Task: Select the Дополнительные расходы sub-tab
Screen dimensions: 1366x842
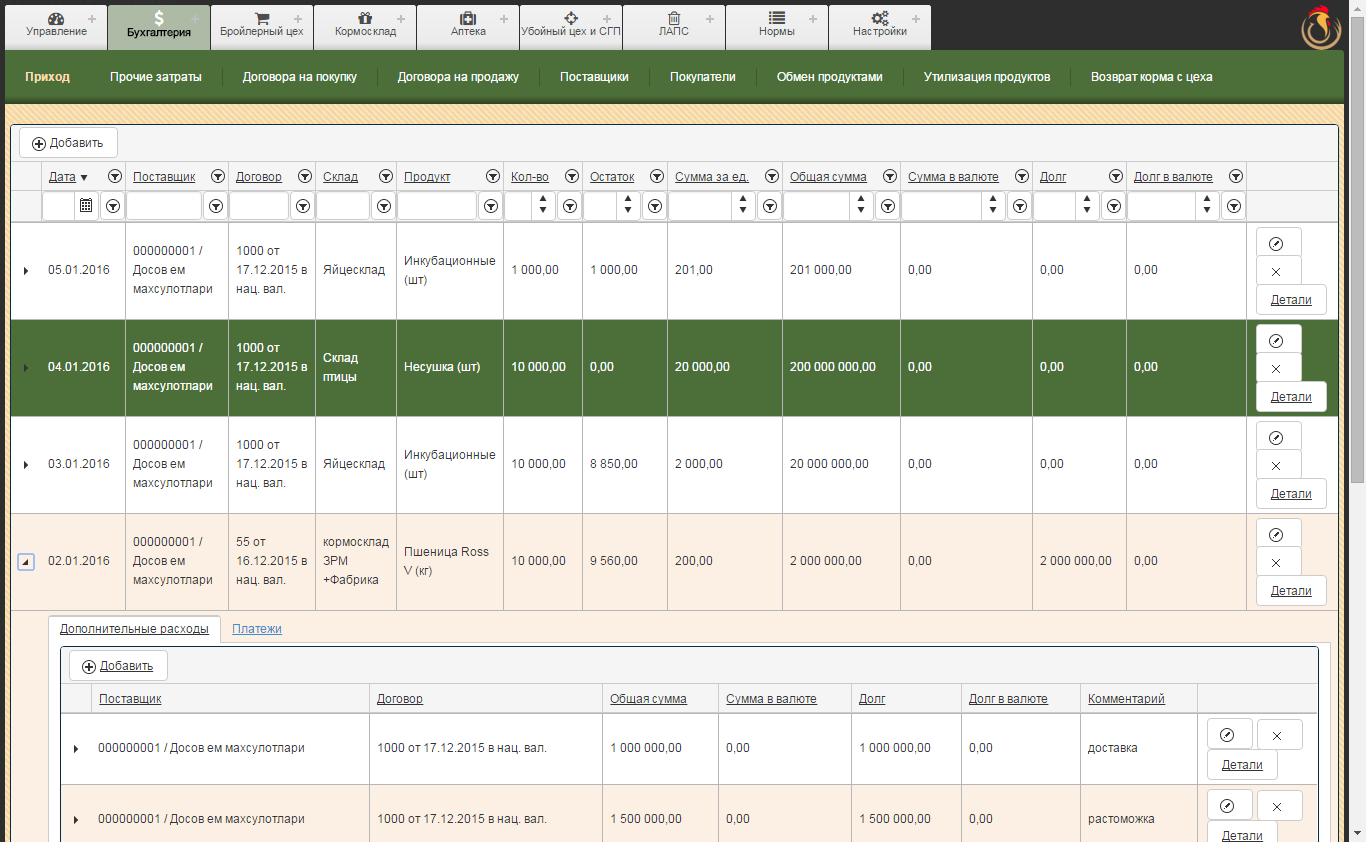Action: [x=134, y=629]
